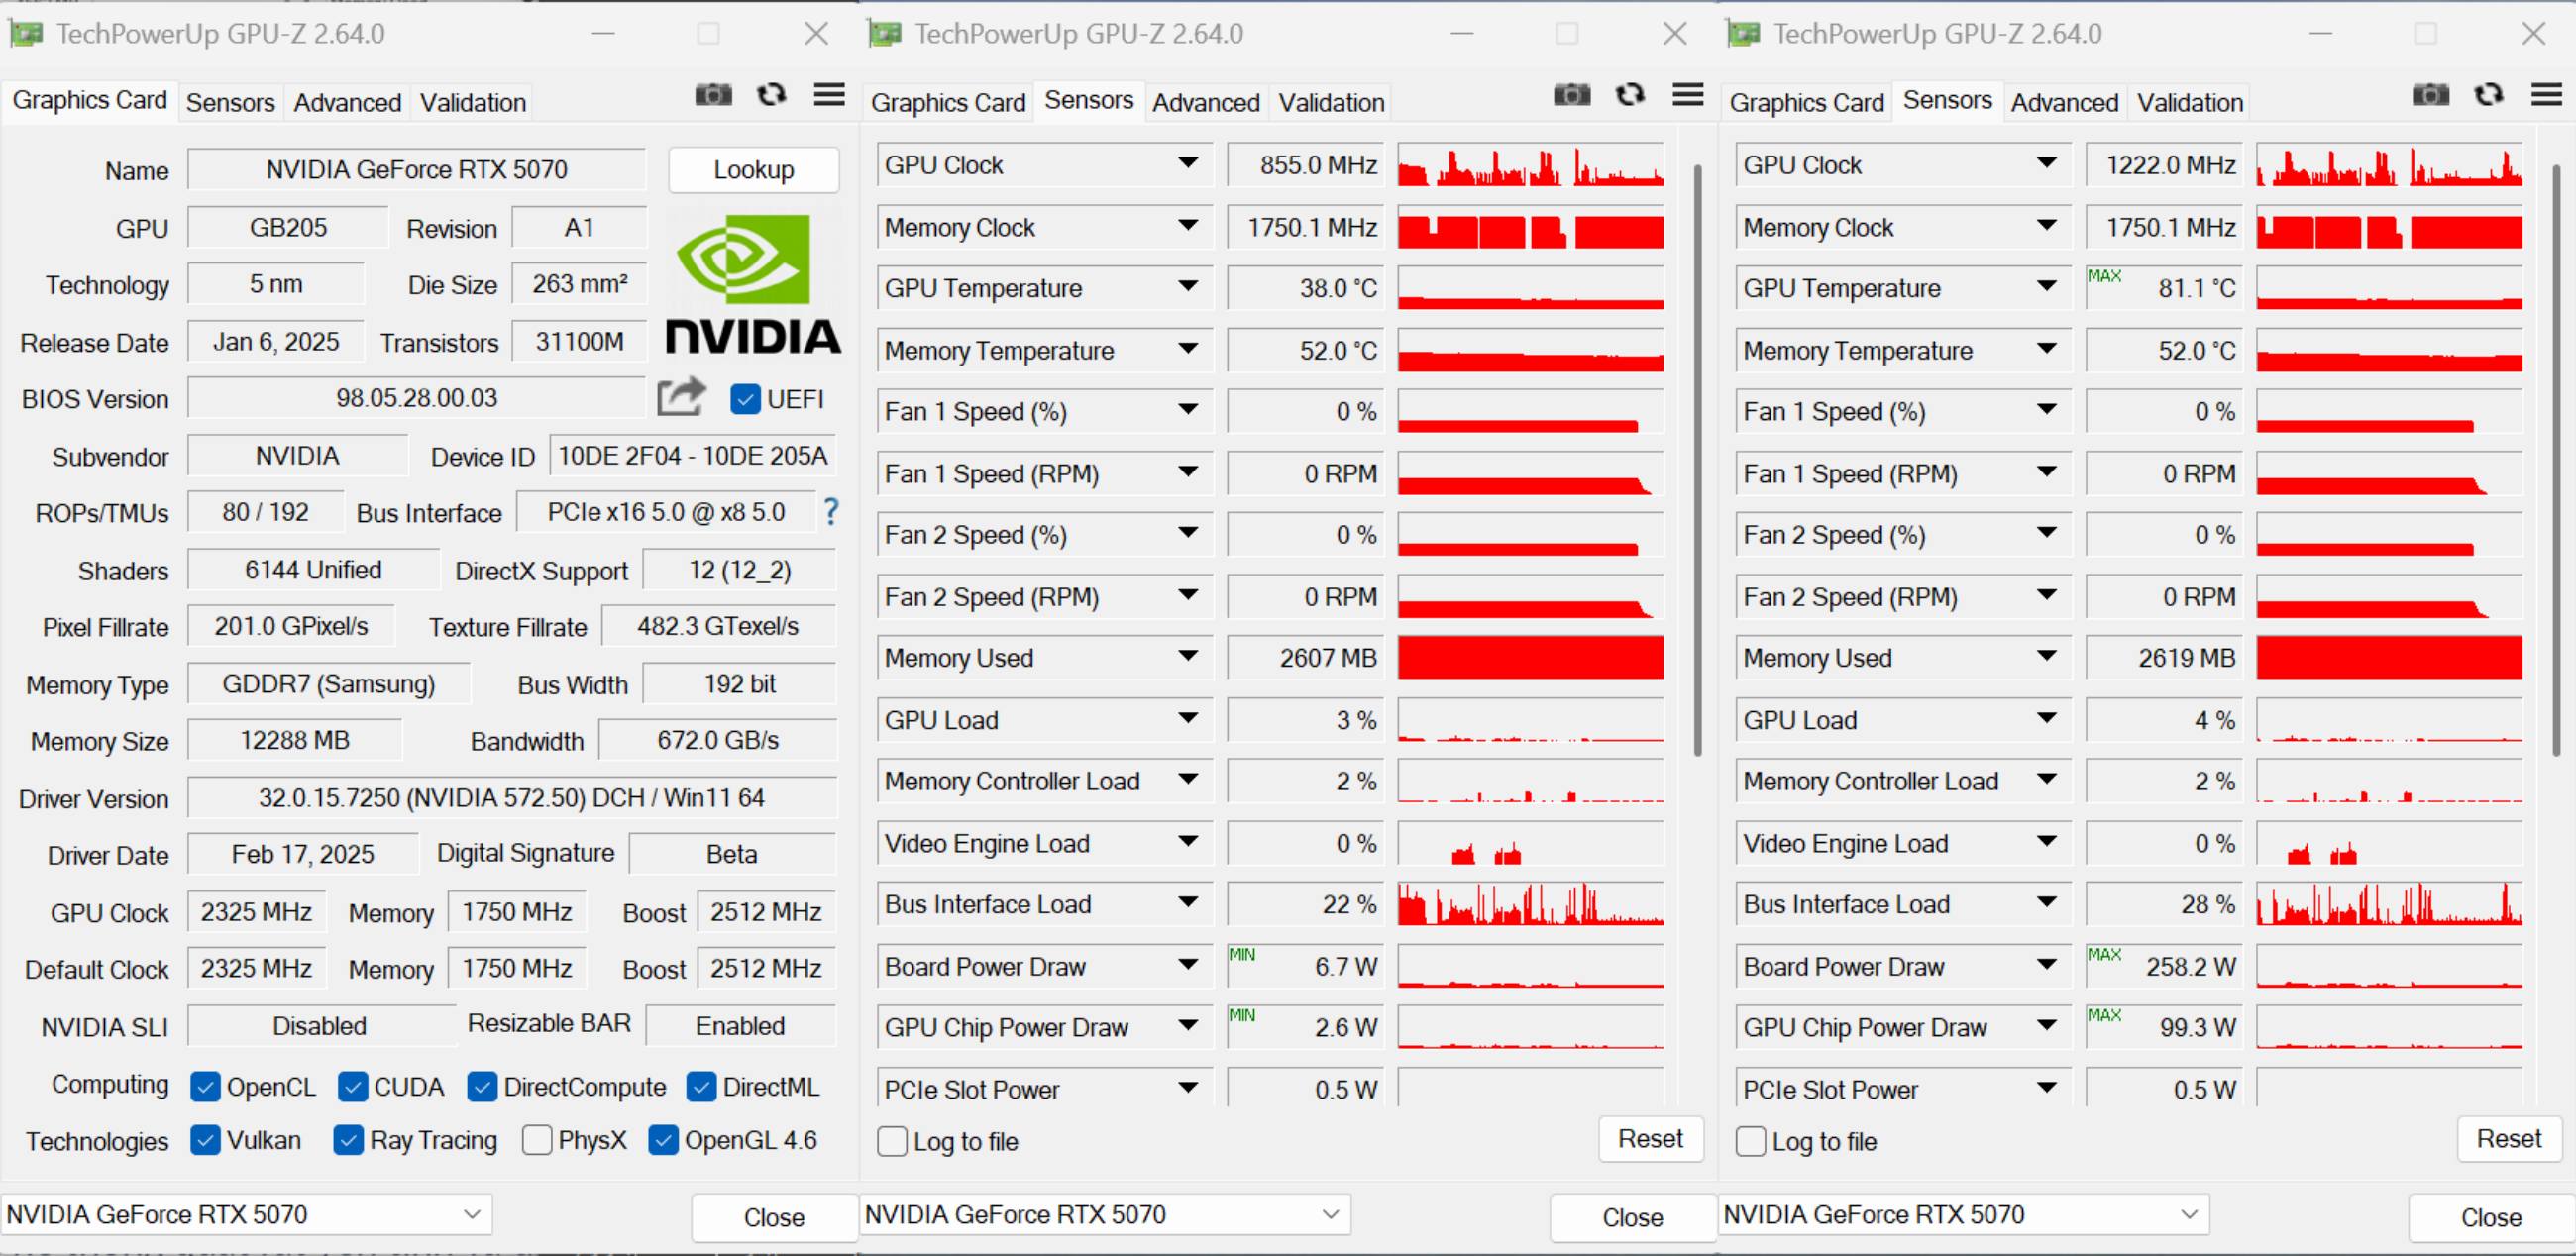Open Board Power Draw dropdown in middle window

[1187, 965]
